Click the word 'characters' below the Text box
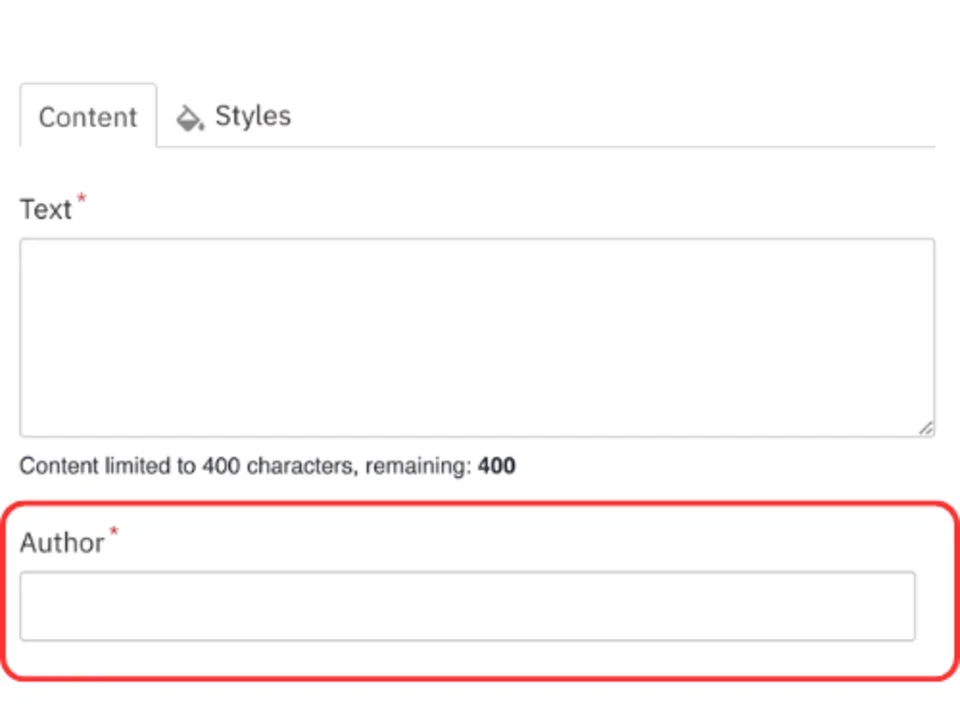960x720 pixels. click(294, 466)
